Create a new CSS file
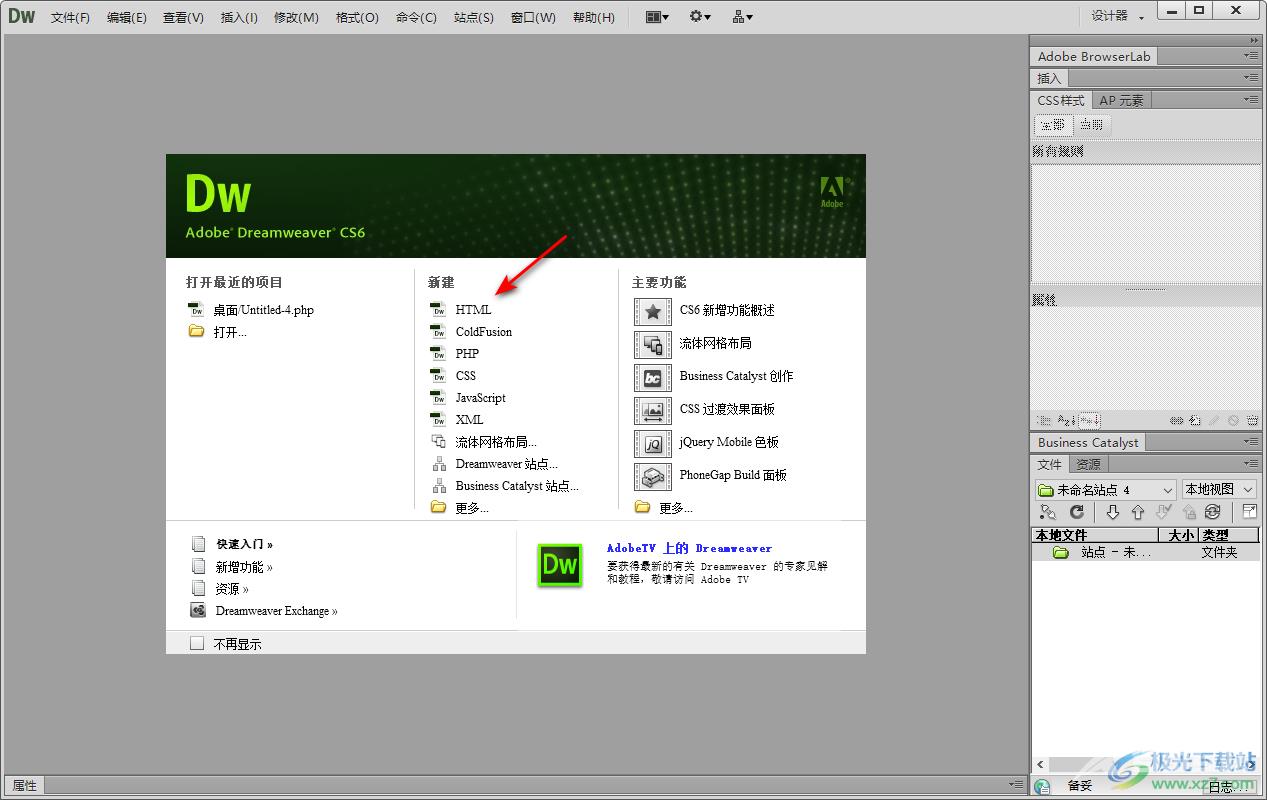Image resolution: width=1267 pixels, height=800 pixels. (x=466, y=376)
